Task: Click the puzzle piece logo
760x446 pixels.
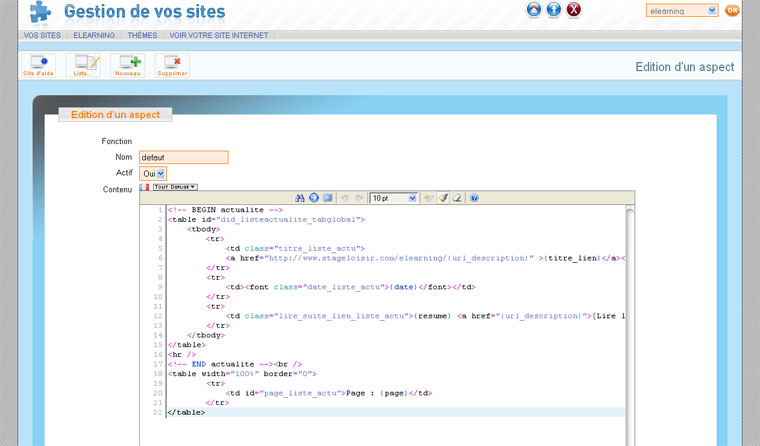Action: pyautogui.click(x=39, y=12)
